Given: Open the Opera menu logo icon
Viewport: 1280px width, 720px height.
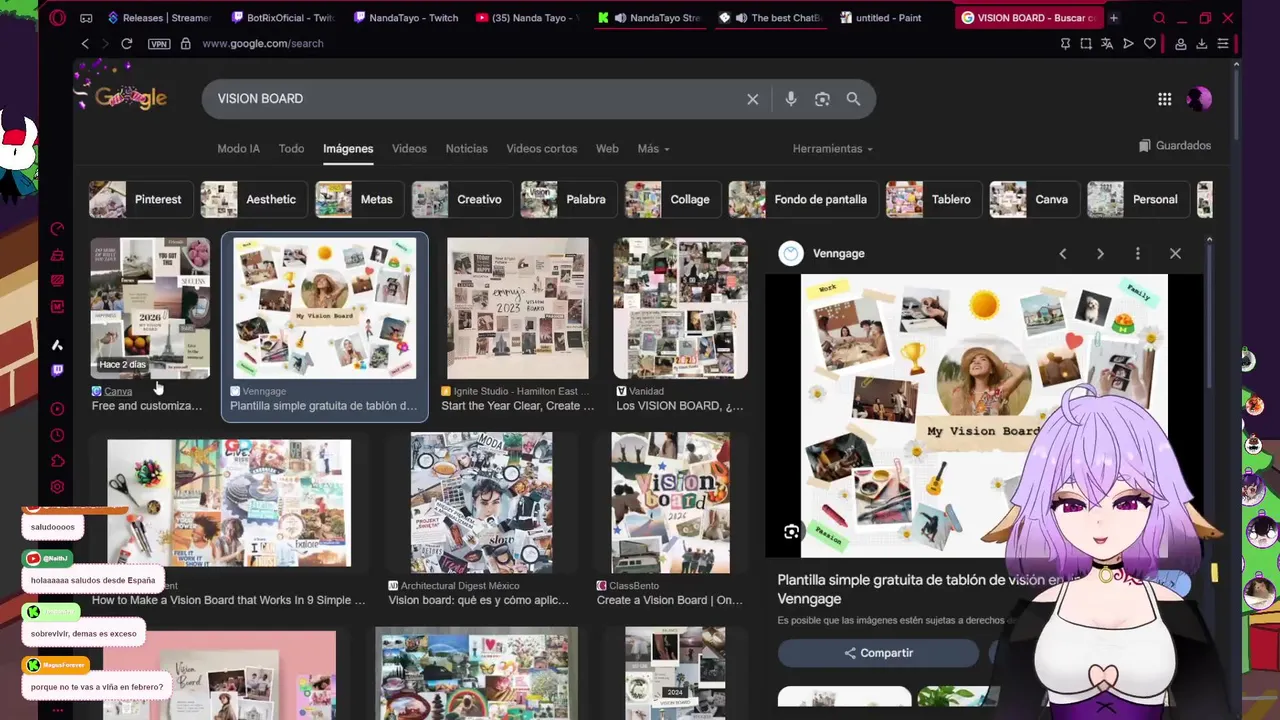Looking at the screenshot, I should pos(58,17).
